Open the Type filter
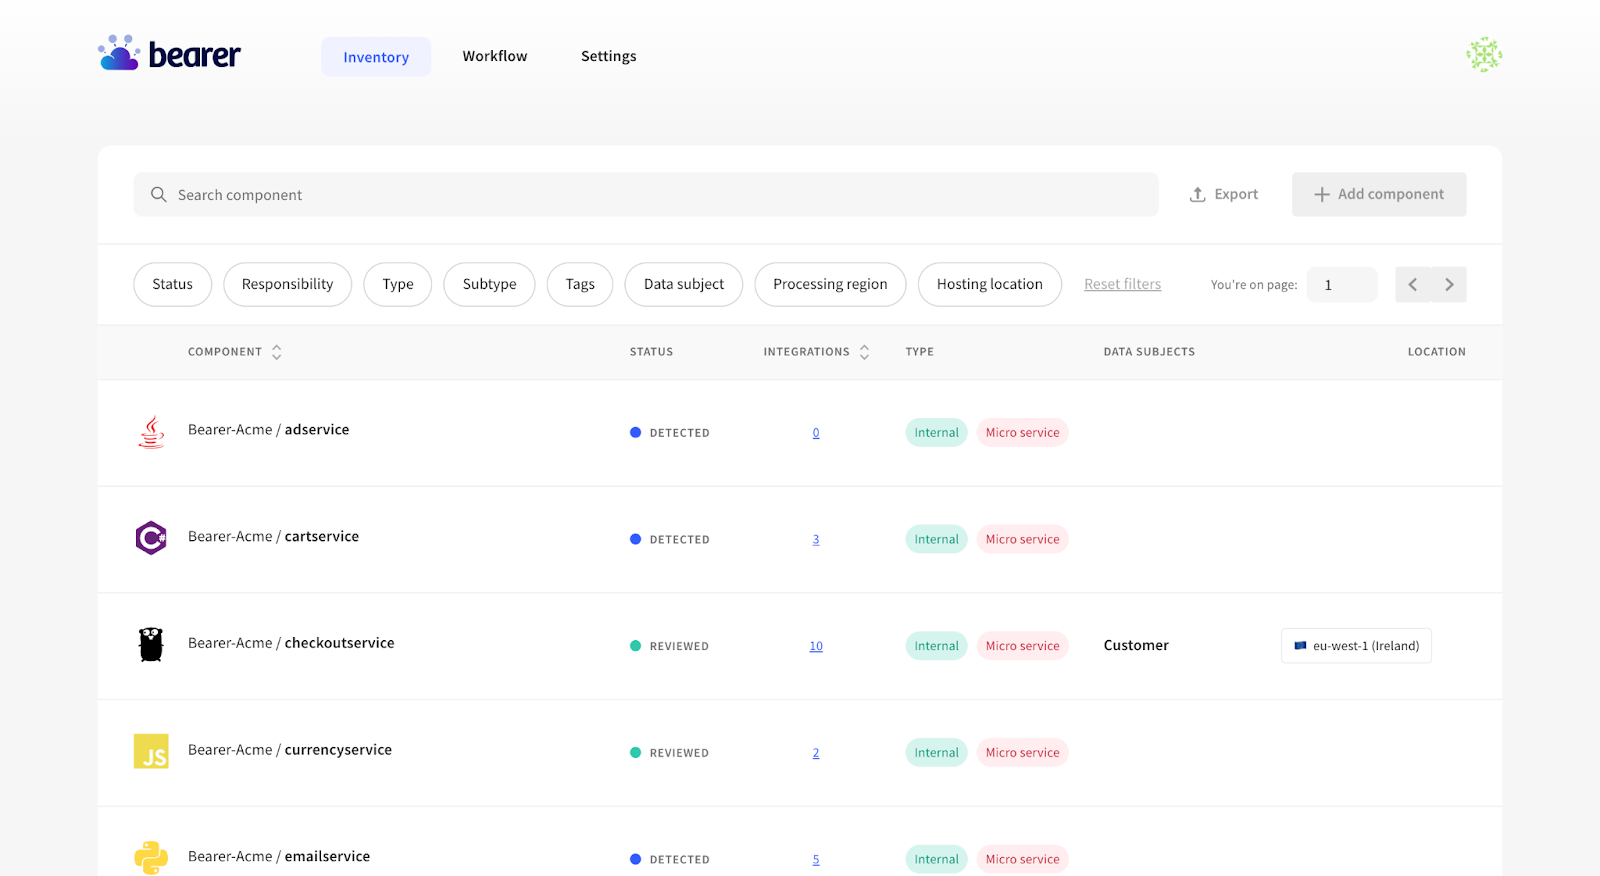The image size is (1600, 876). (x=397, y=284)
